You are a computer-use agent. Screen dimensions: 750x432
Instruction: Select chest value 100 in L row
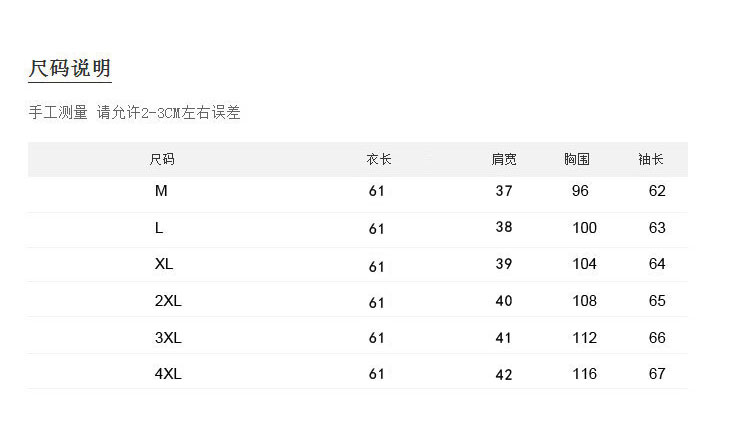pyautogui.click(x=584, y=228)
